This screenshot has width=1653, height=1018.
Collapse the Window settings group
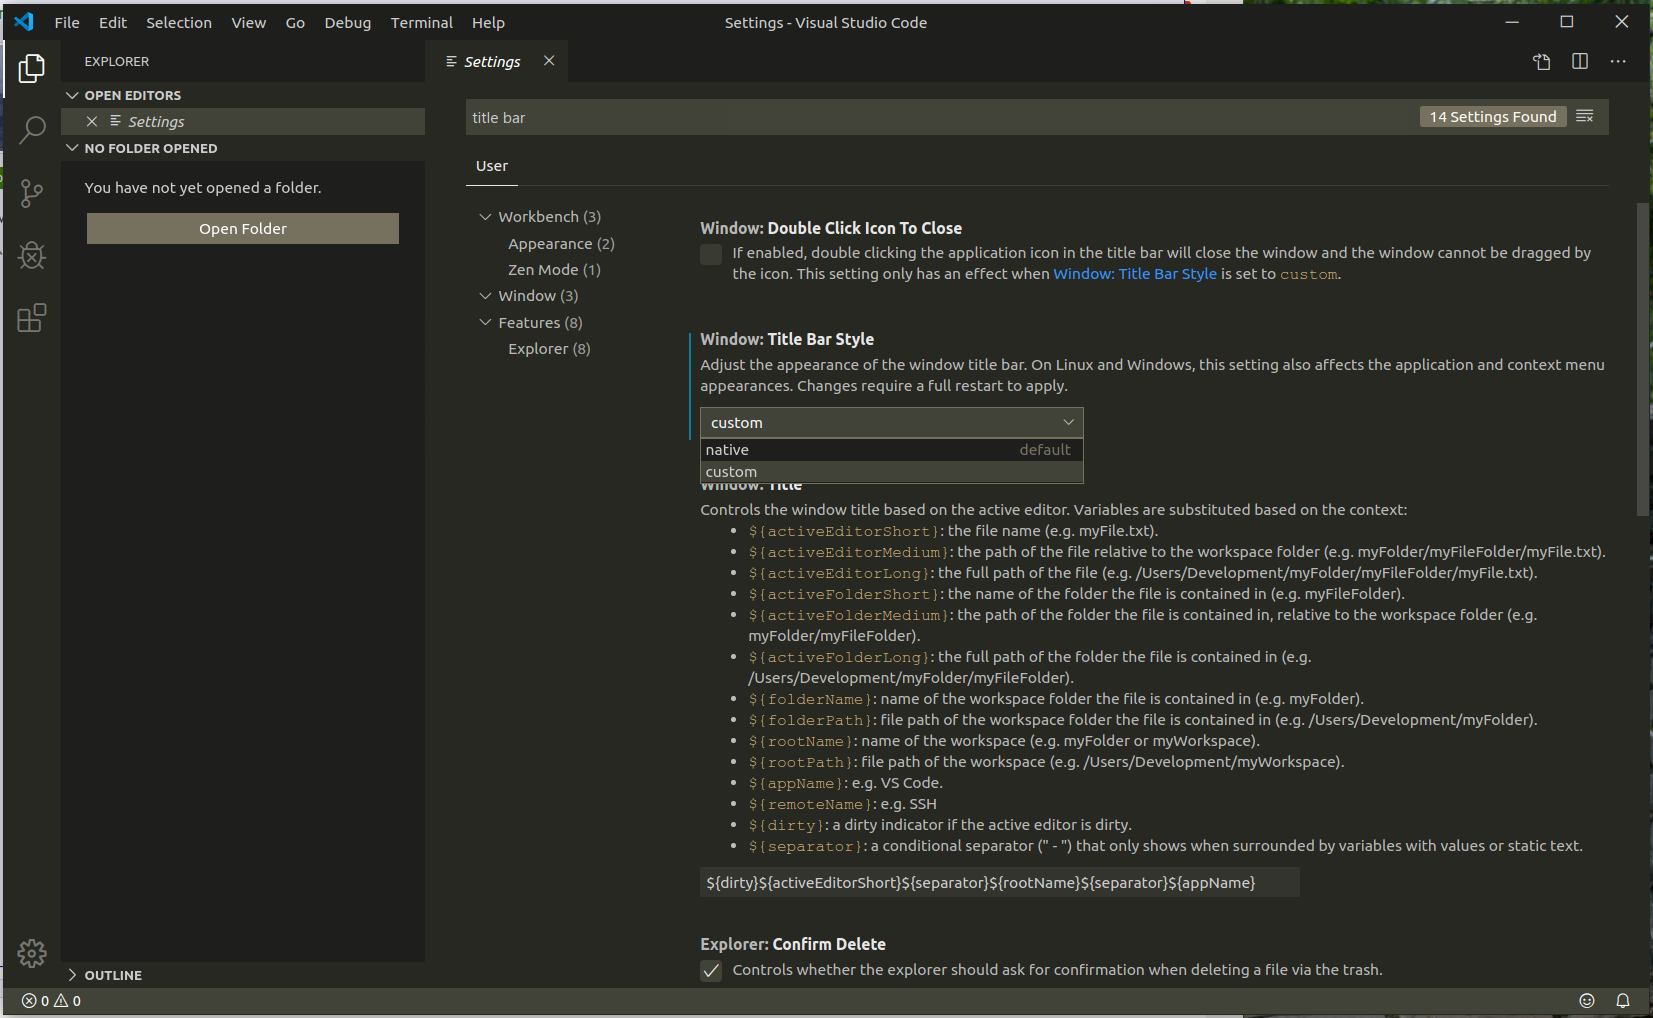pos(486,296)
